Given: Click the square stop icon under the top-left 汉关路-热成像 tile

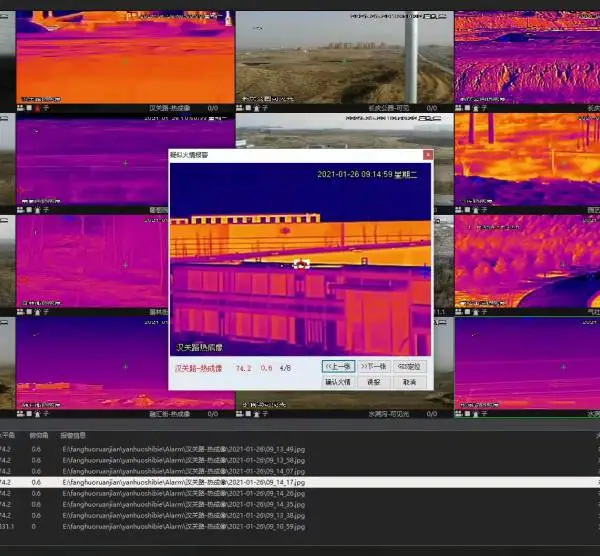Looking at the screenshot, I should point(29,108).
